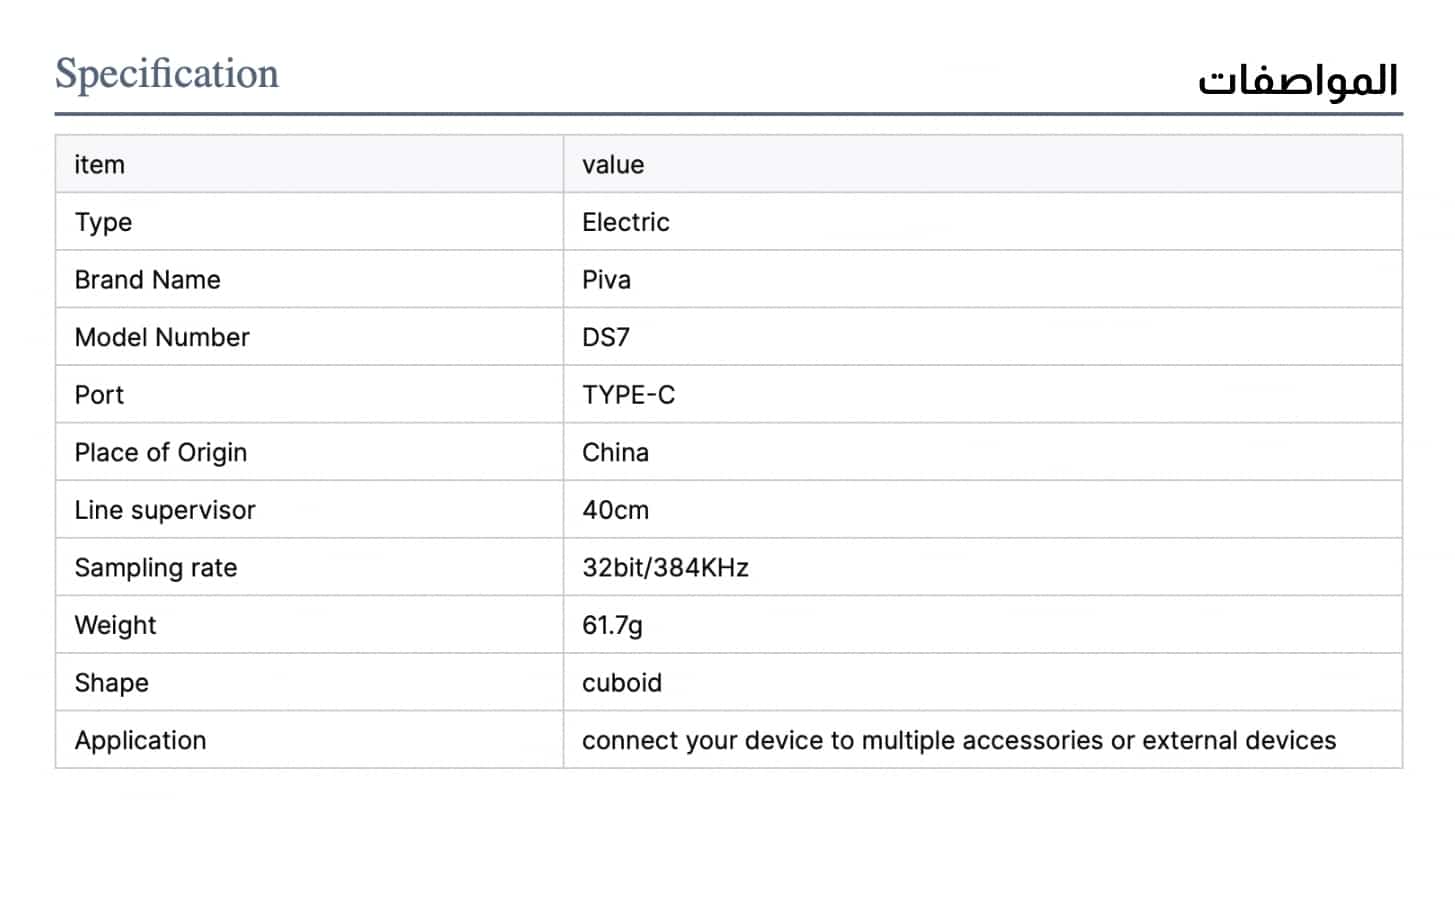
Task: Click the Specification heading
Action: click(166, 74)
